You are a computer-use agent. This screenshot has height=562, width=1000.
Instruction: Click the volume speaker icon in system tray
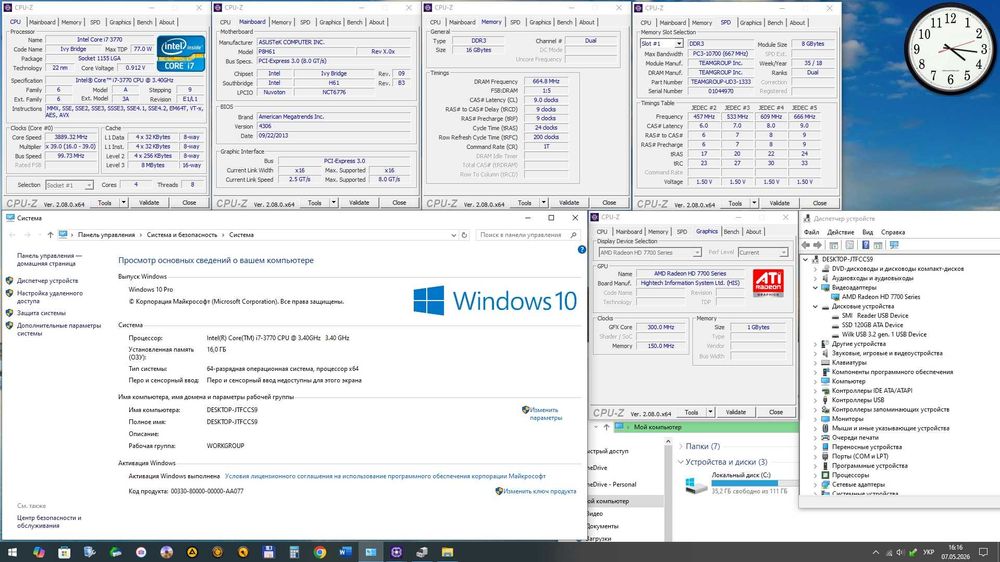pos(900,552)
